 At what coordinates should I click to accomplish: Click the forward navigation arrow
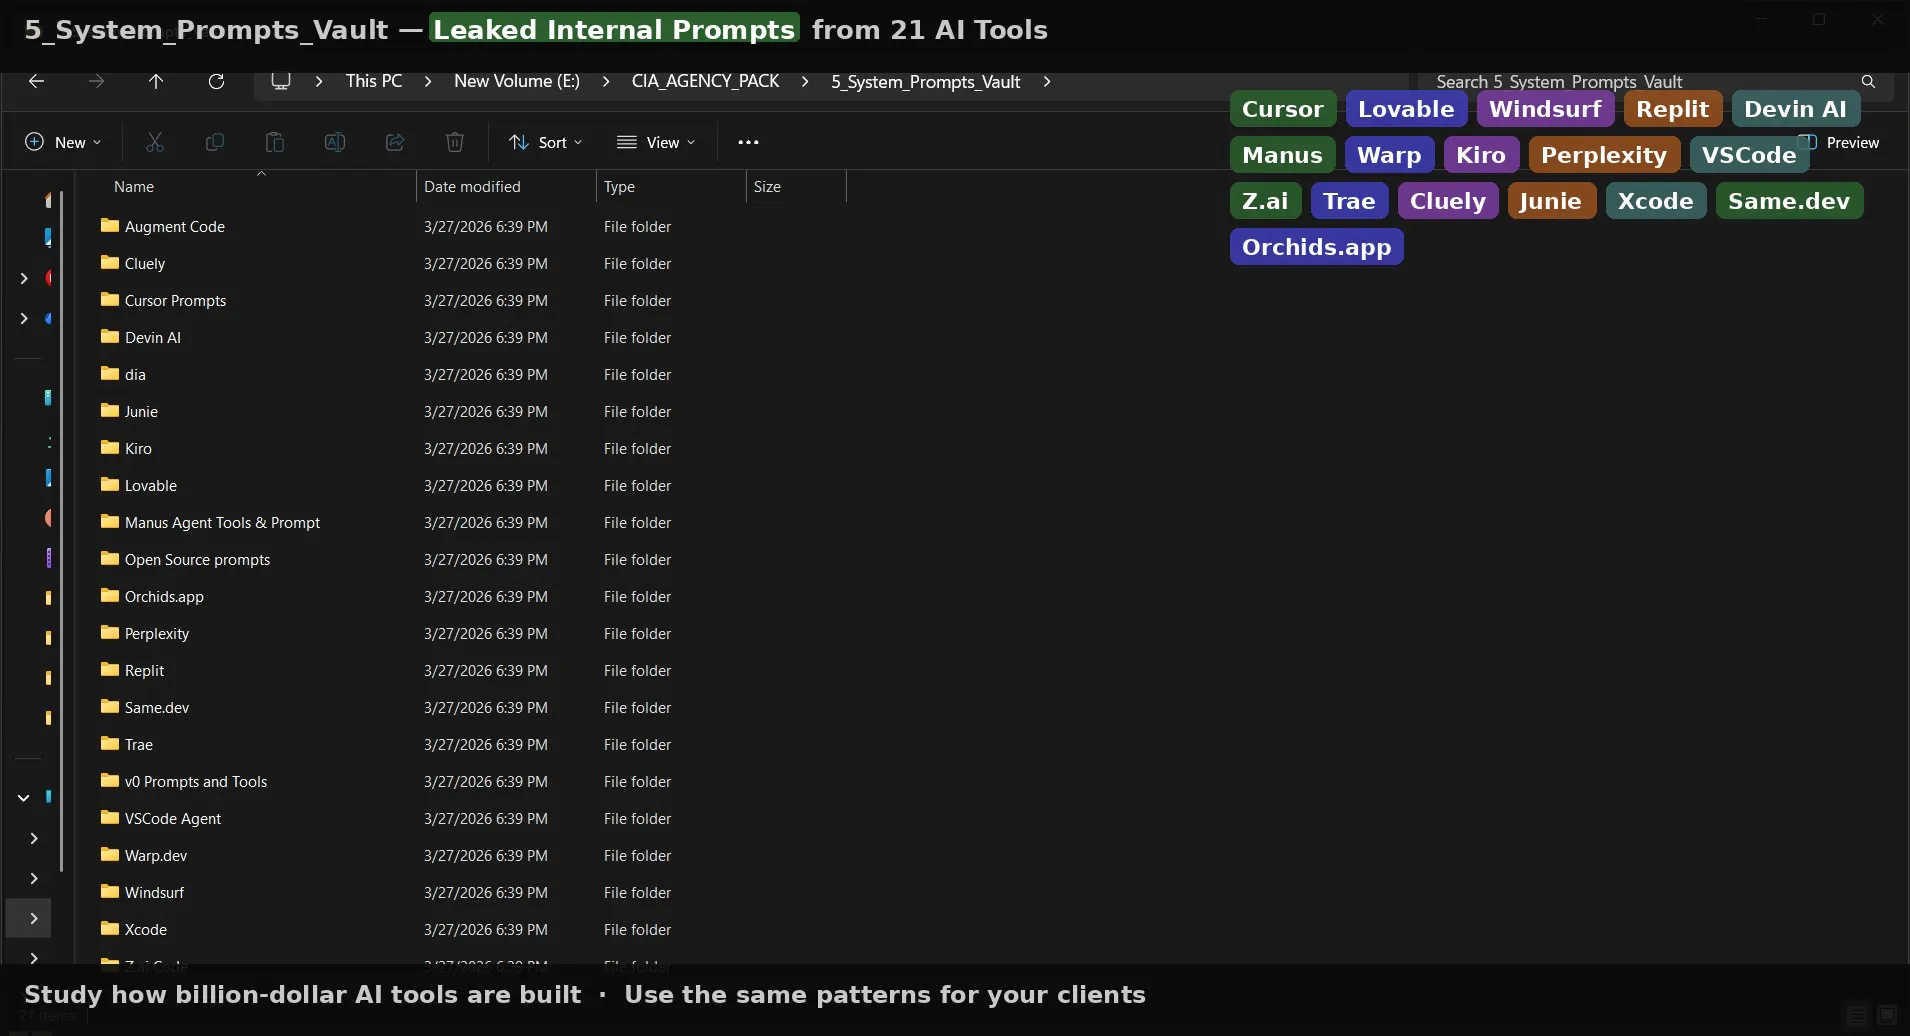click(97, 82)
